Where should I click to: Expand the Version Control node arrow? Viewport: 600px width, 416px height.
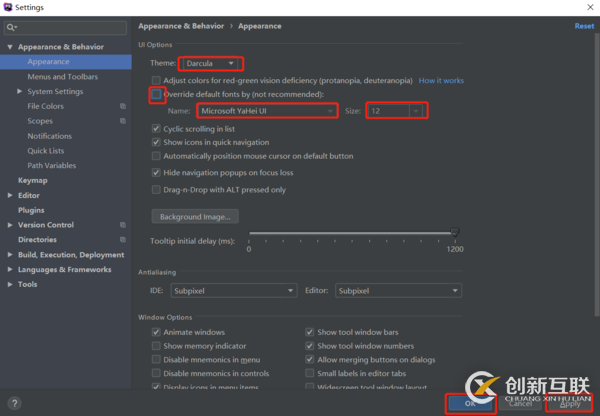(10, 225)
